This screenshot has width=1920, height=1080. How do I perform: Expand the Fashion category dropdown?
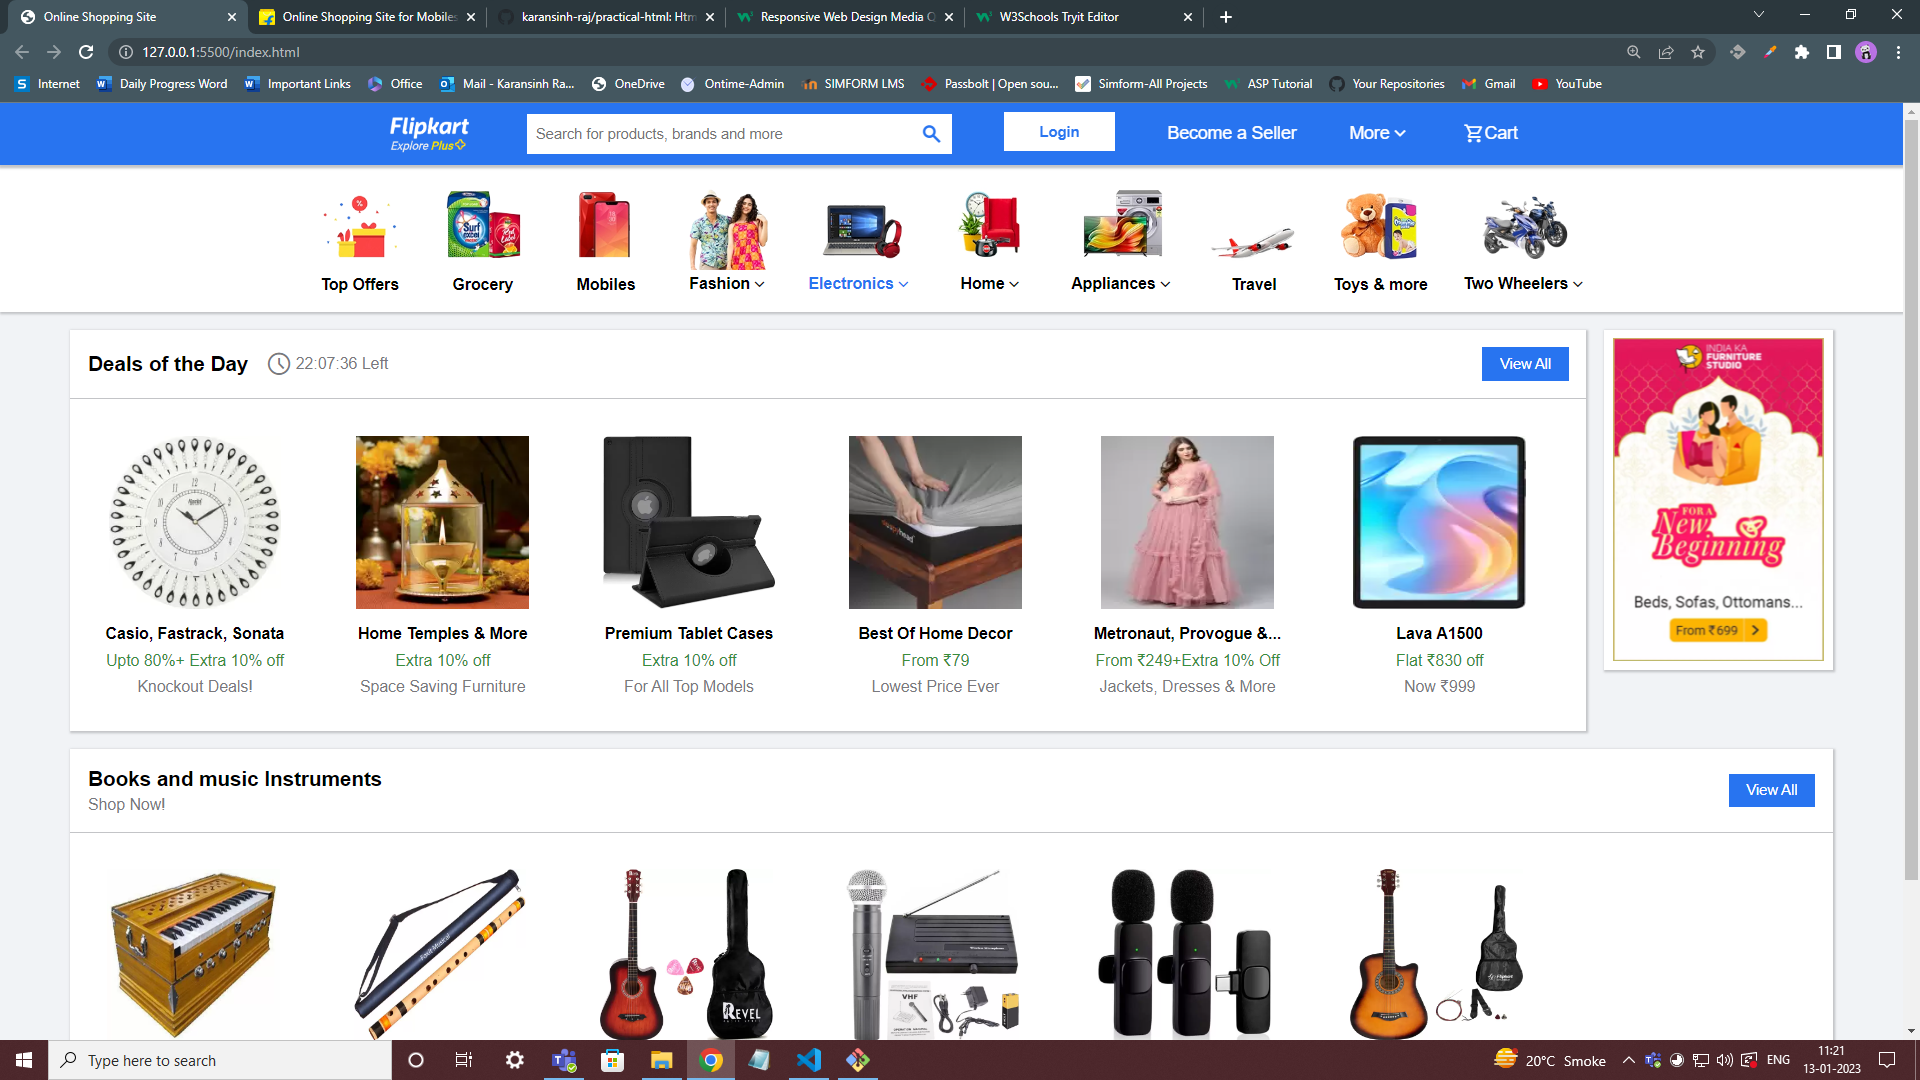[727, 283]
